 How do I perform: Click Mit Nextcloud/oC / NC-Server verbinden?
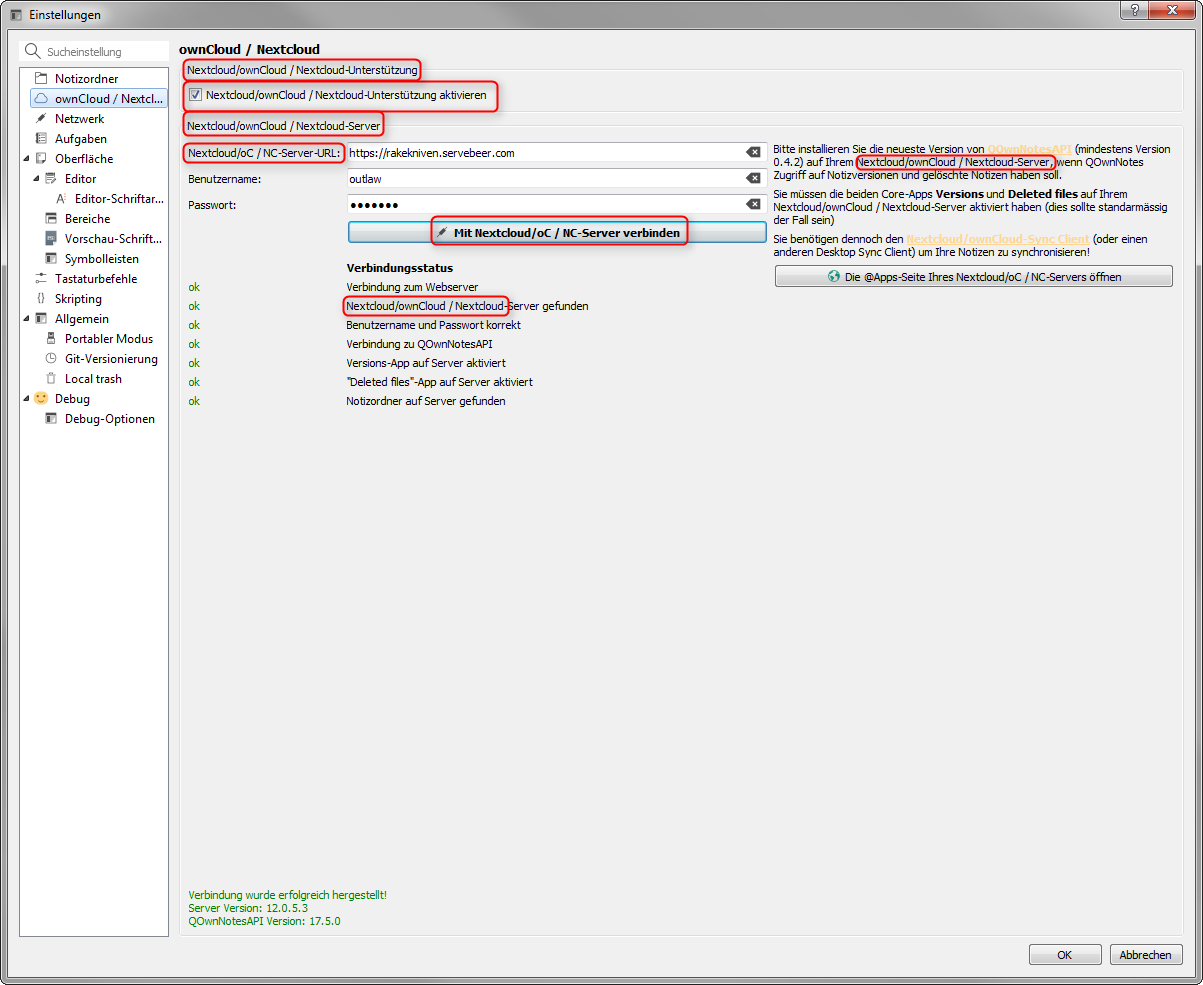(x=557, y=232)
